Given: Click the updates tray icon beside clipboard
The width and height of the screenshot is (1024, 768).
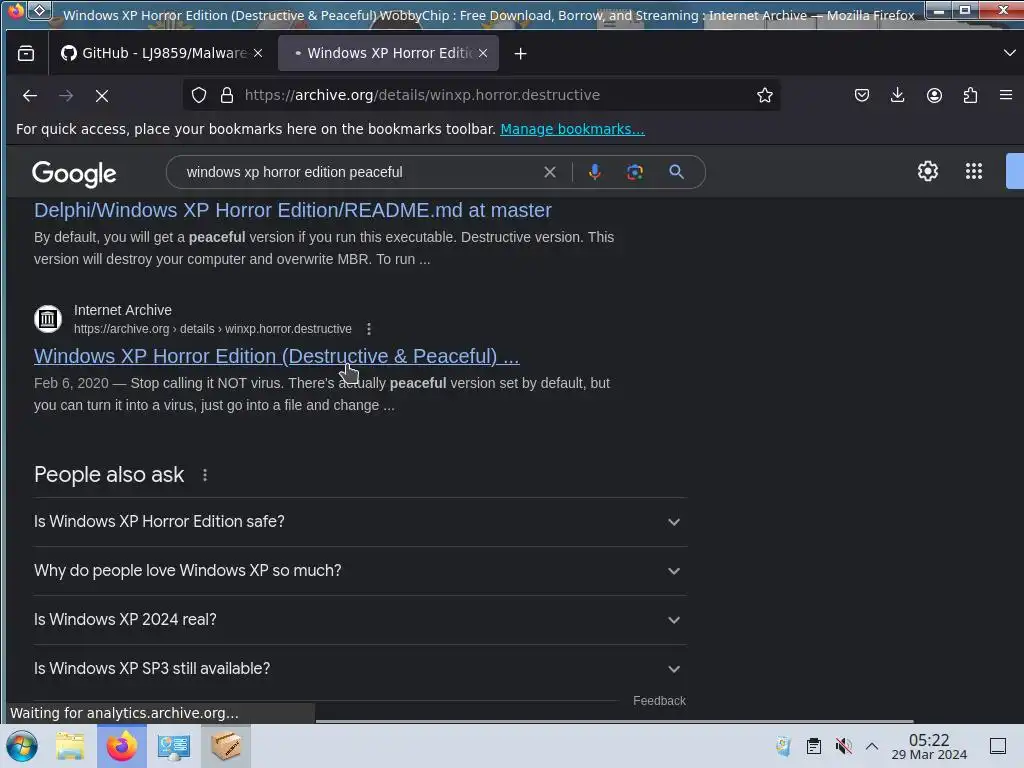Looking at the screenshot, I should (x=783, y=746).
